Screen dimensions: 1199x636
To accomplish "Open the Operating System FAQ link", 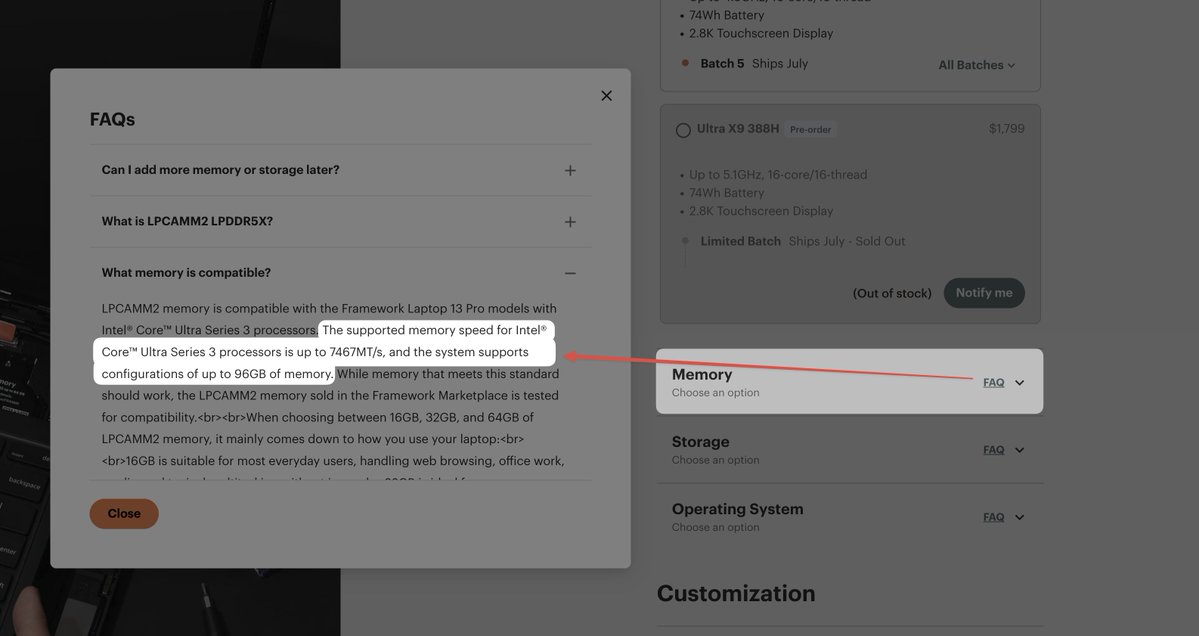I will (993, 517).
